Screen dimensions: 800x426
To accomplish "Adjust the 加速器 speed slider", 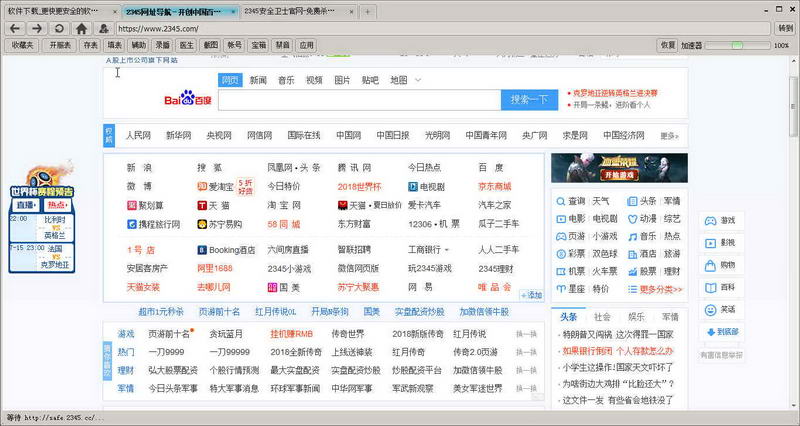I will click(x=737, y=45).
